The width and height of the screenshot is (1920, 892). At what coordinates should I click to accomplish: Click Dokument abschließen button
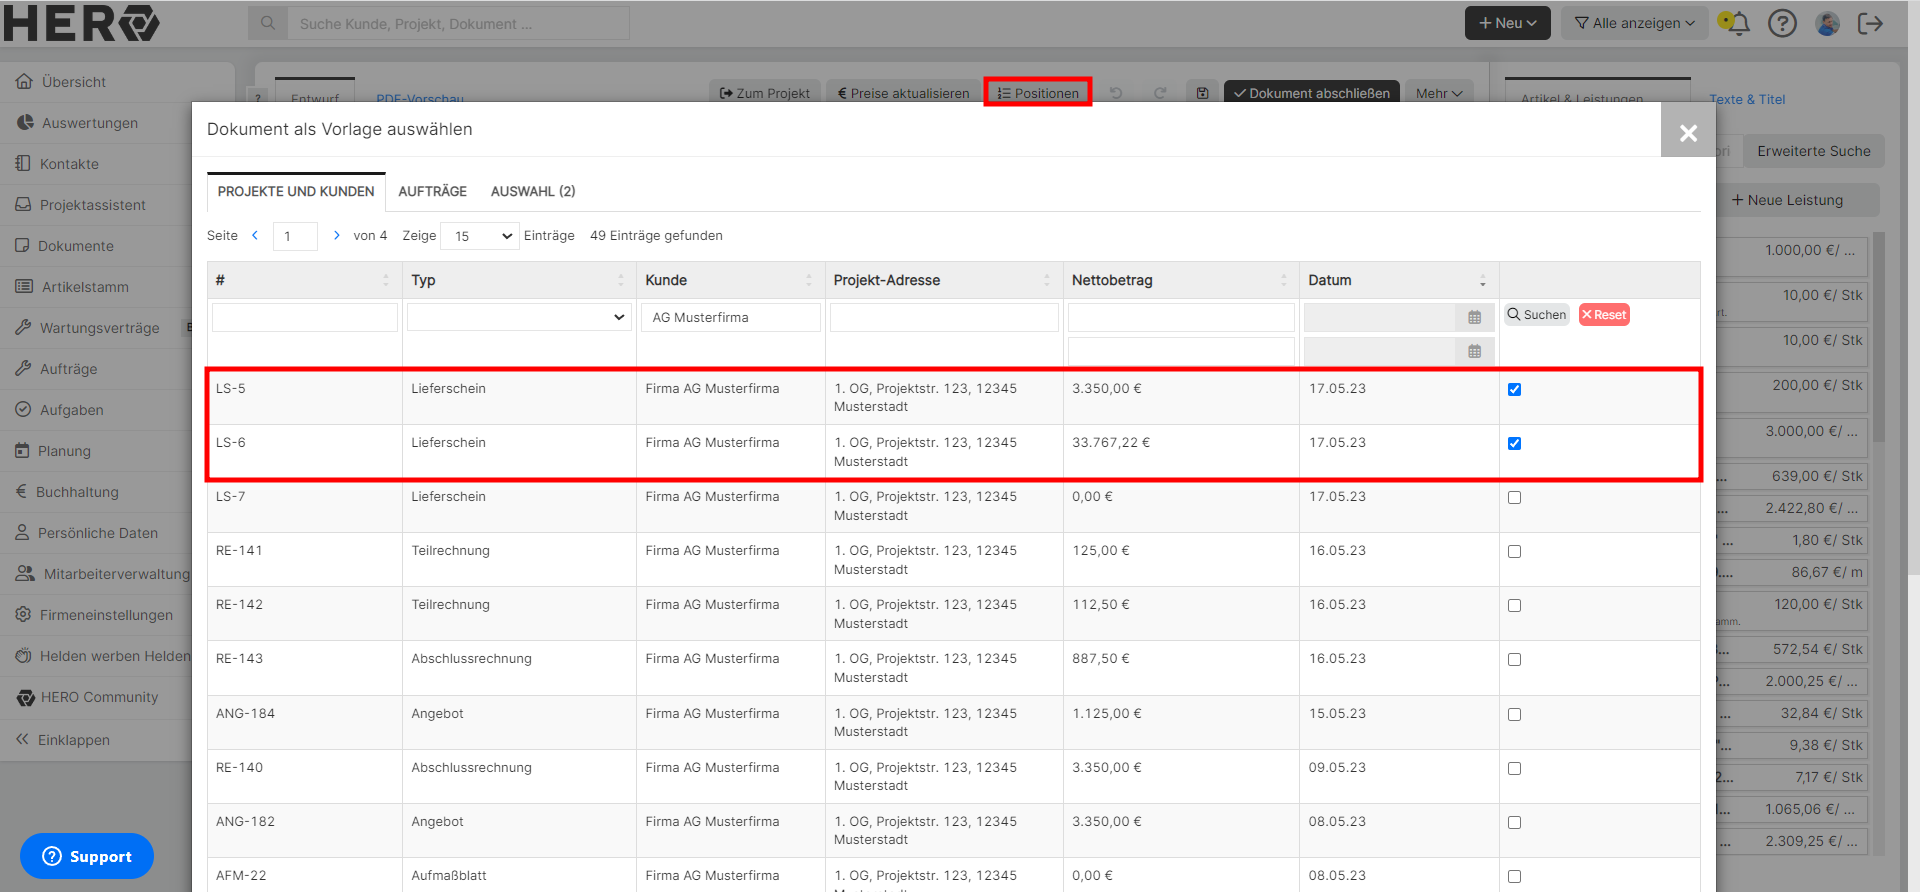[x=1311, y=93]
